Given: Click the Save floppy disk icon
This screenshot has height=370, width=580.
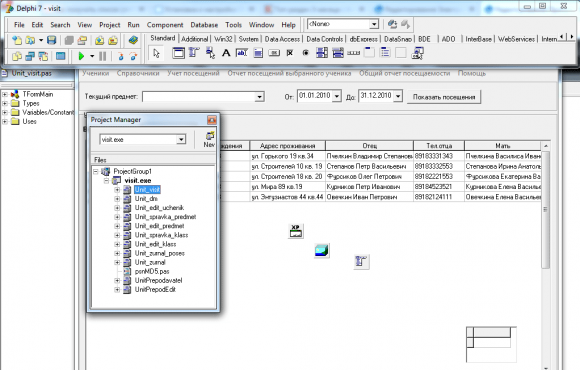Looking at the screenshot, I should pos(52,40).
